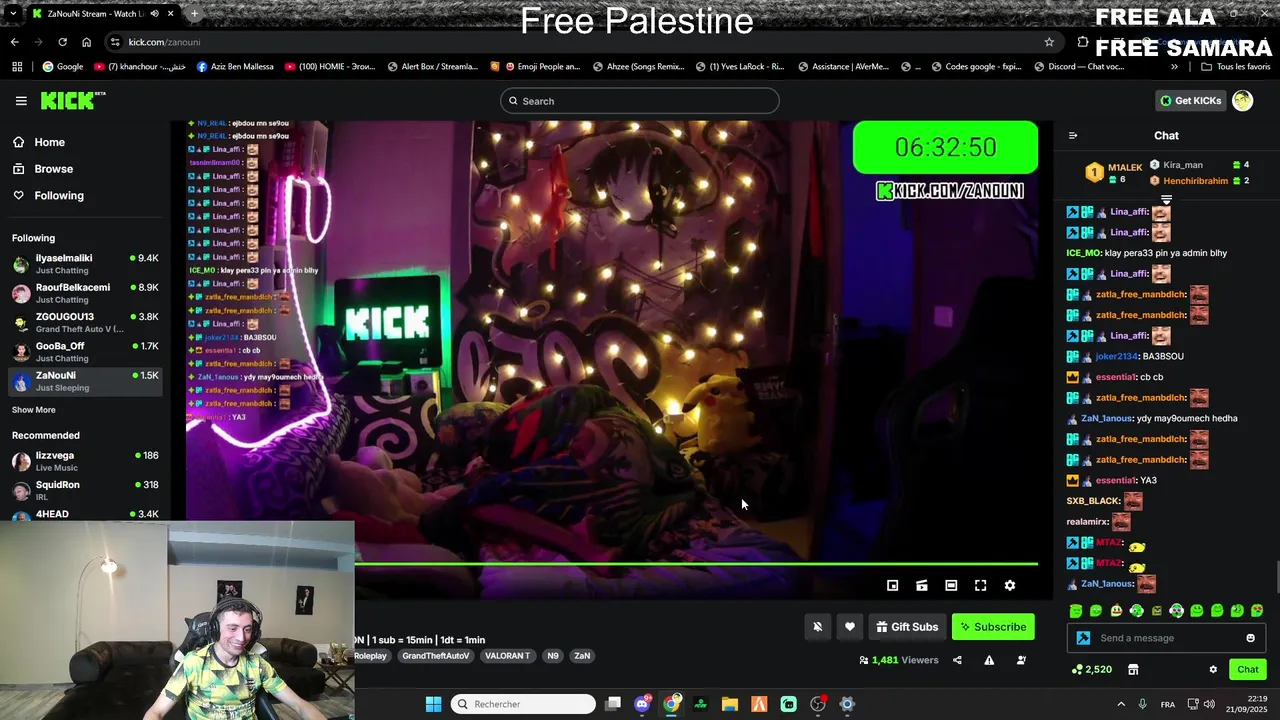Click the VALORANT stream tag
Screen dimensions: 1280x720
(507, 656)
